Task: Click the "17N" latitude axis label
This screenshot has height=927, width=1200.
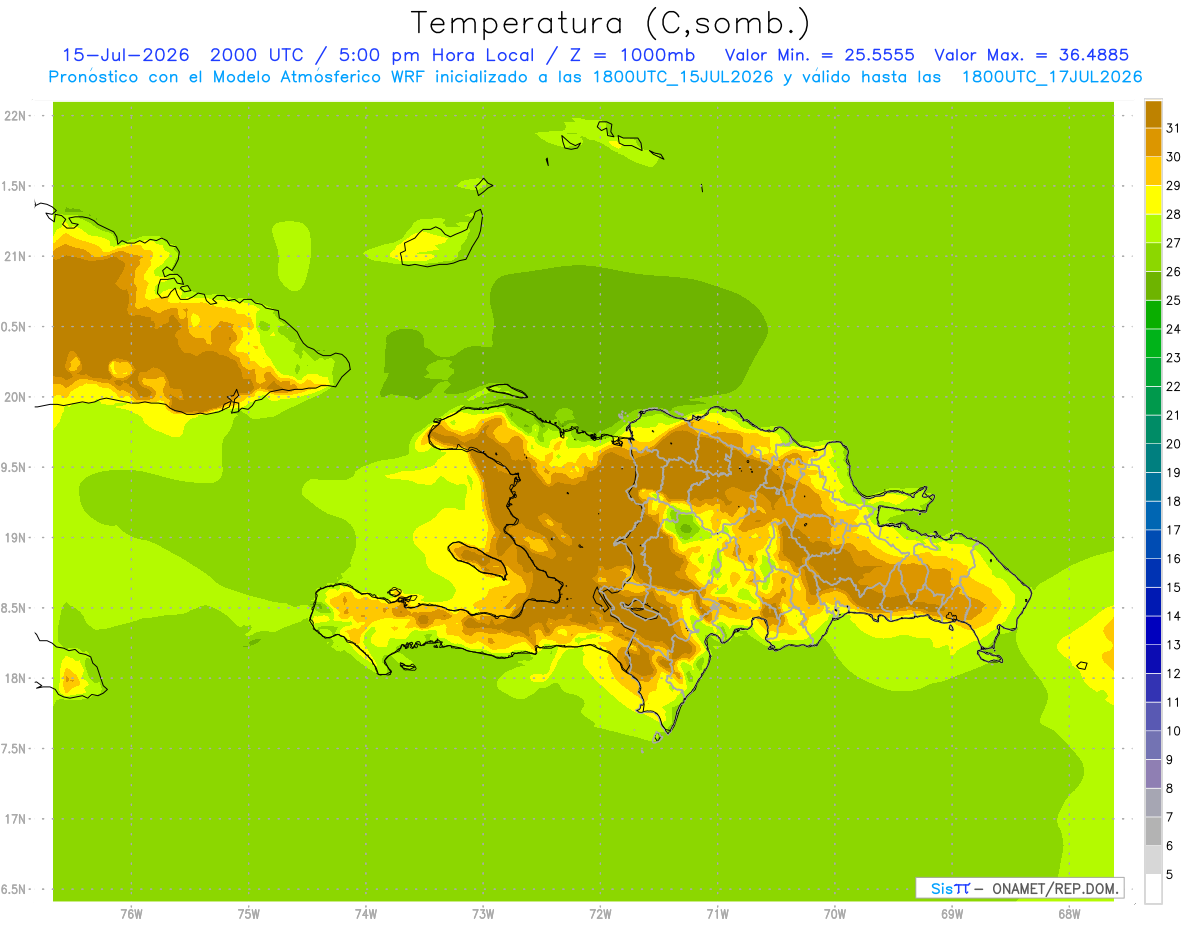Action: 16,819
